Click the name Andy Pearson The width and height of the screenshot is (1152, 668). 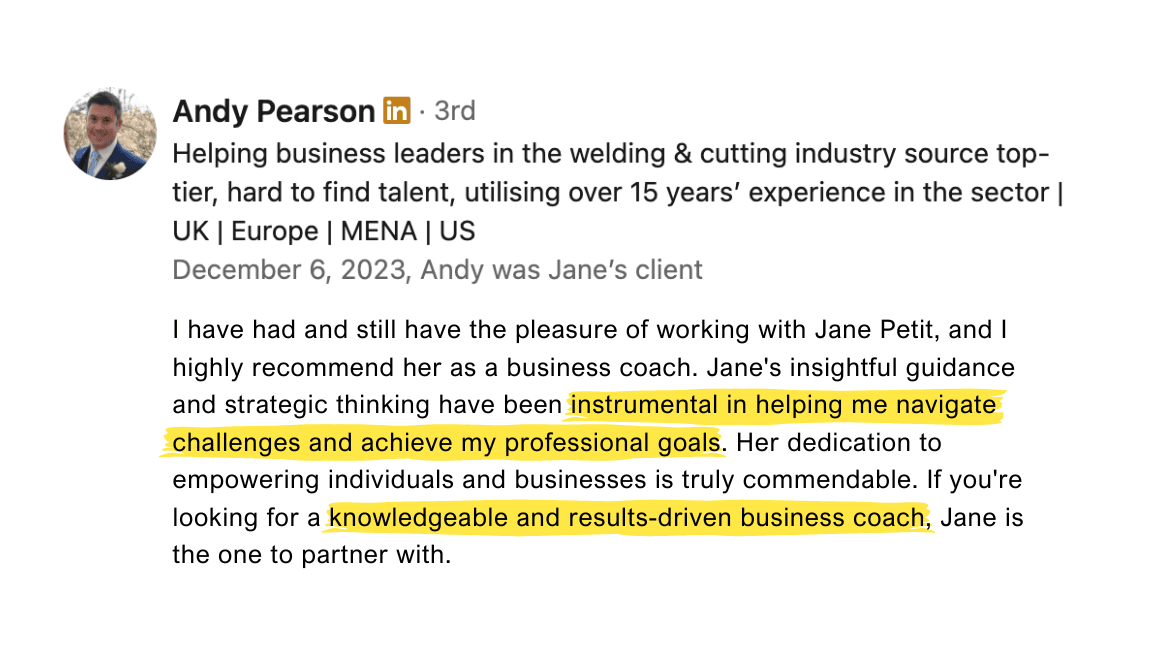pyautogui.click(x=273, y=111)
